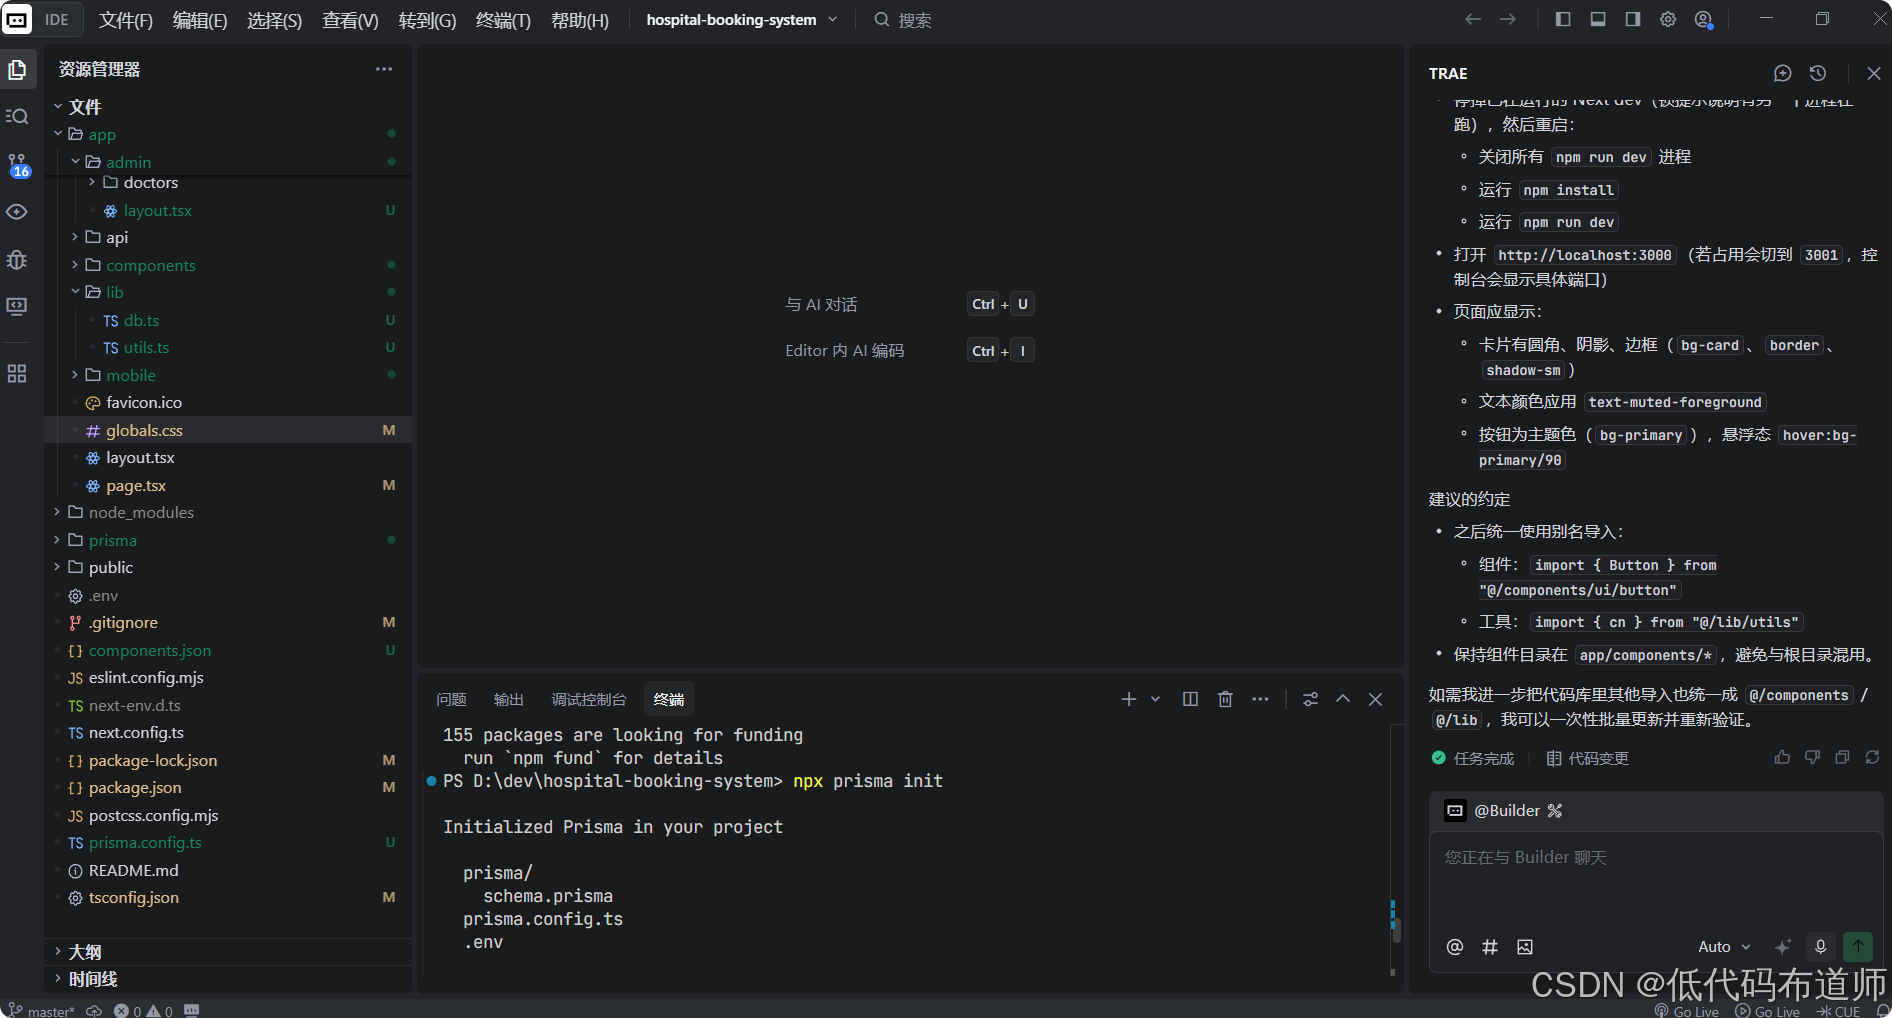Viewport: 1892px width, 1018px height.
Task: Open Source Control view showing 16 changes
Action: coord(17,163)
